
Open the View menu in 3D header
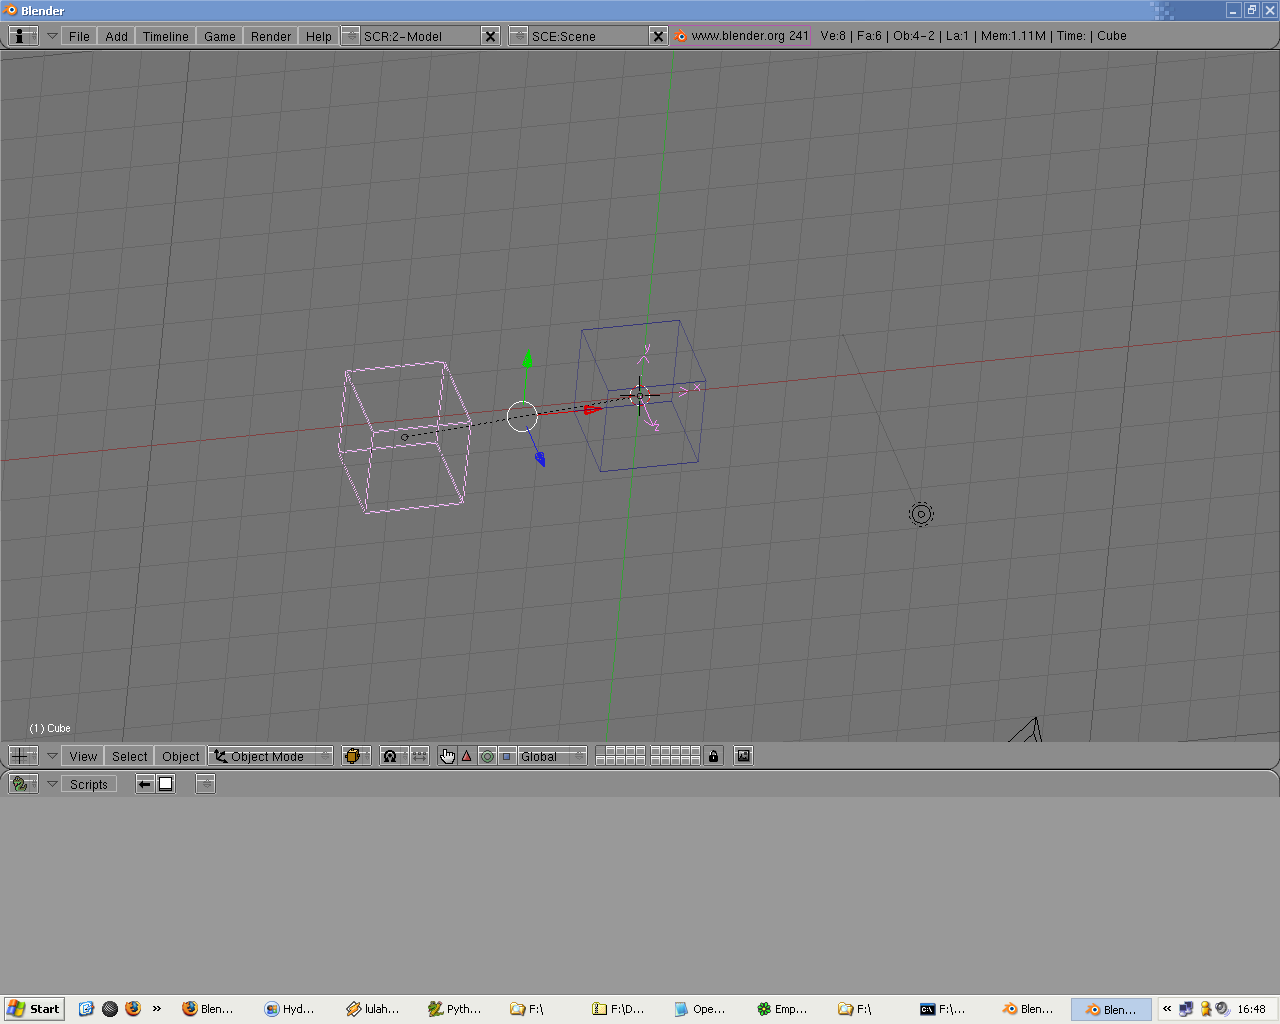(83, 756)
